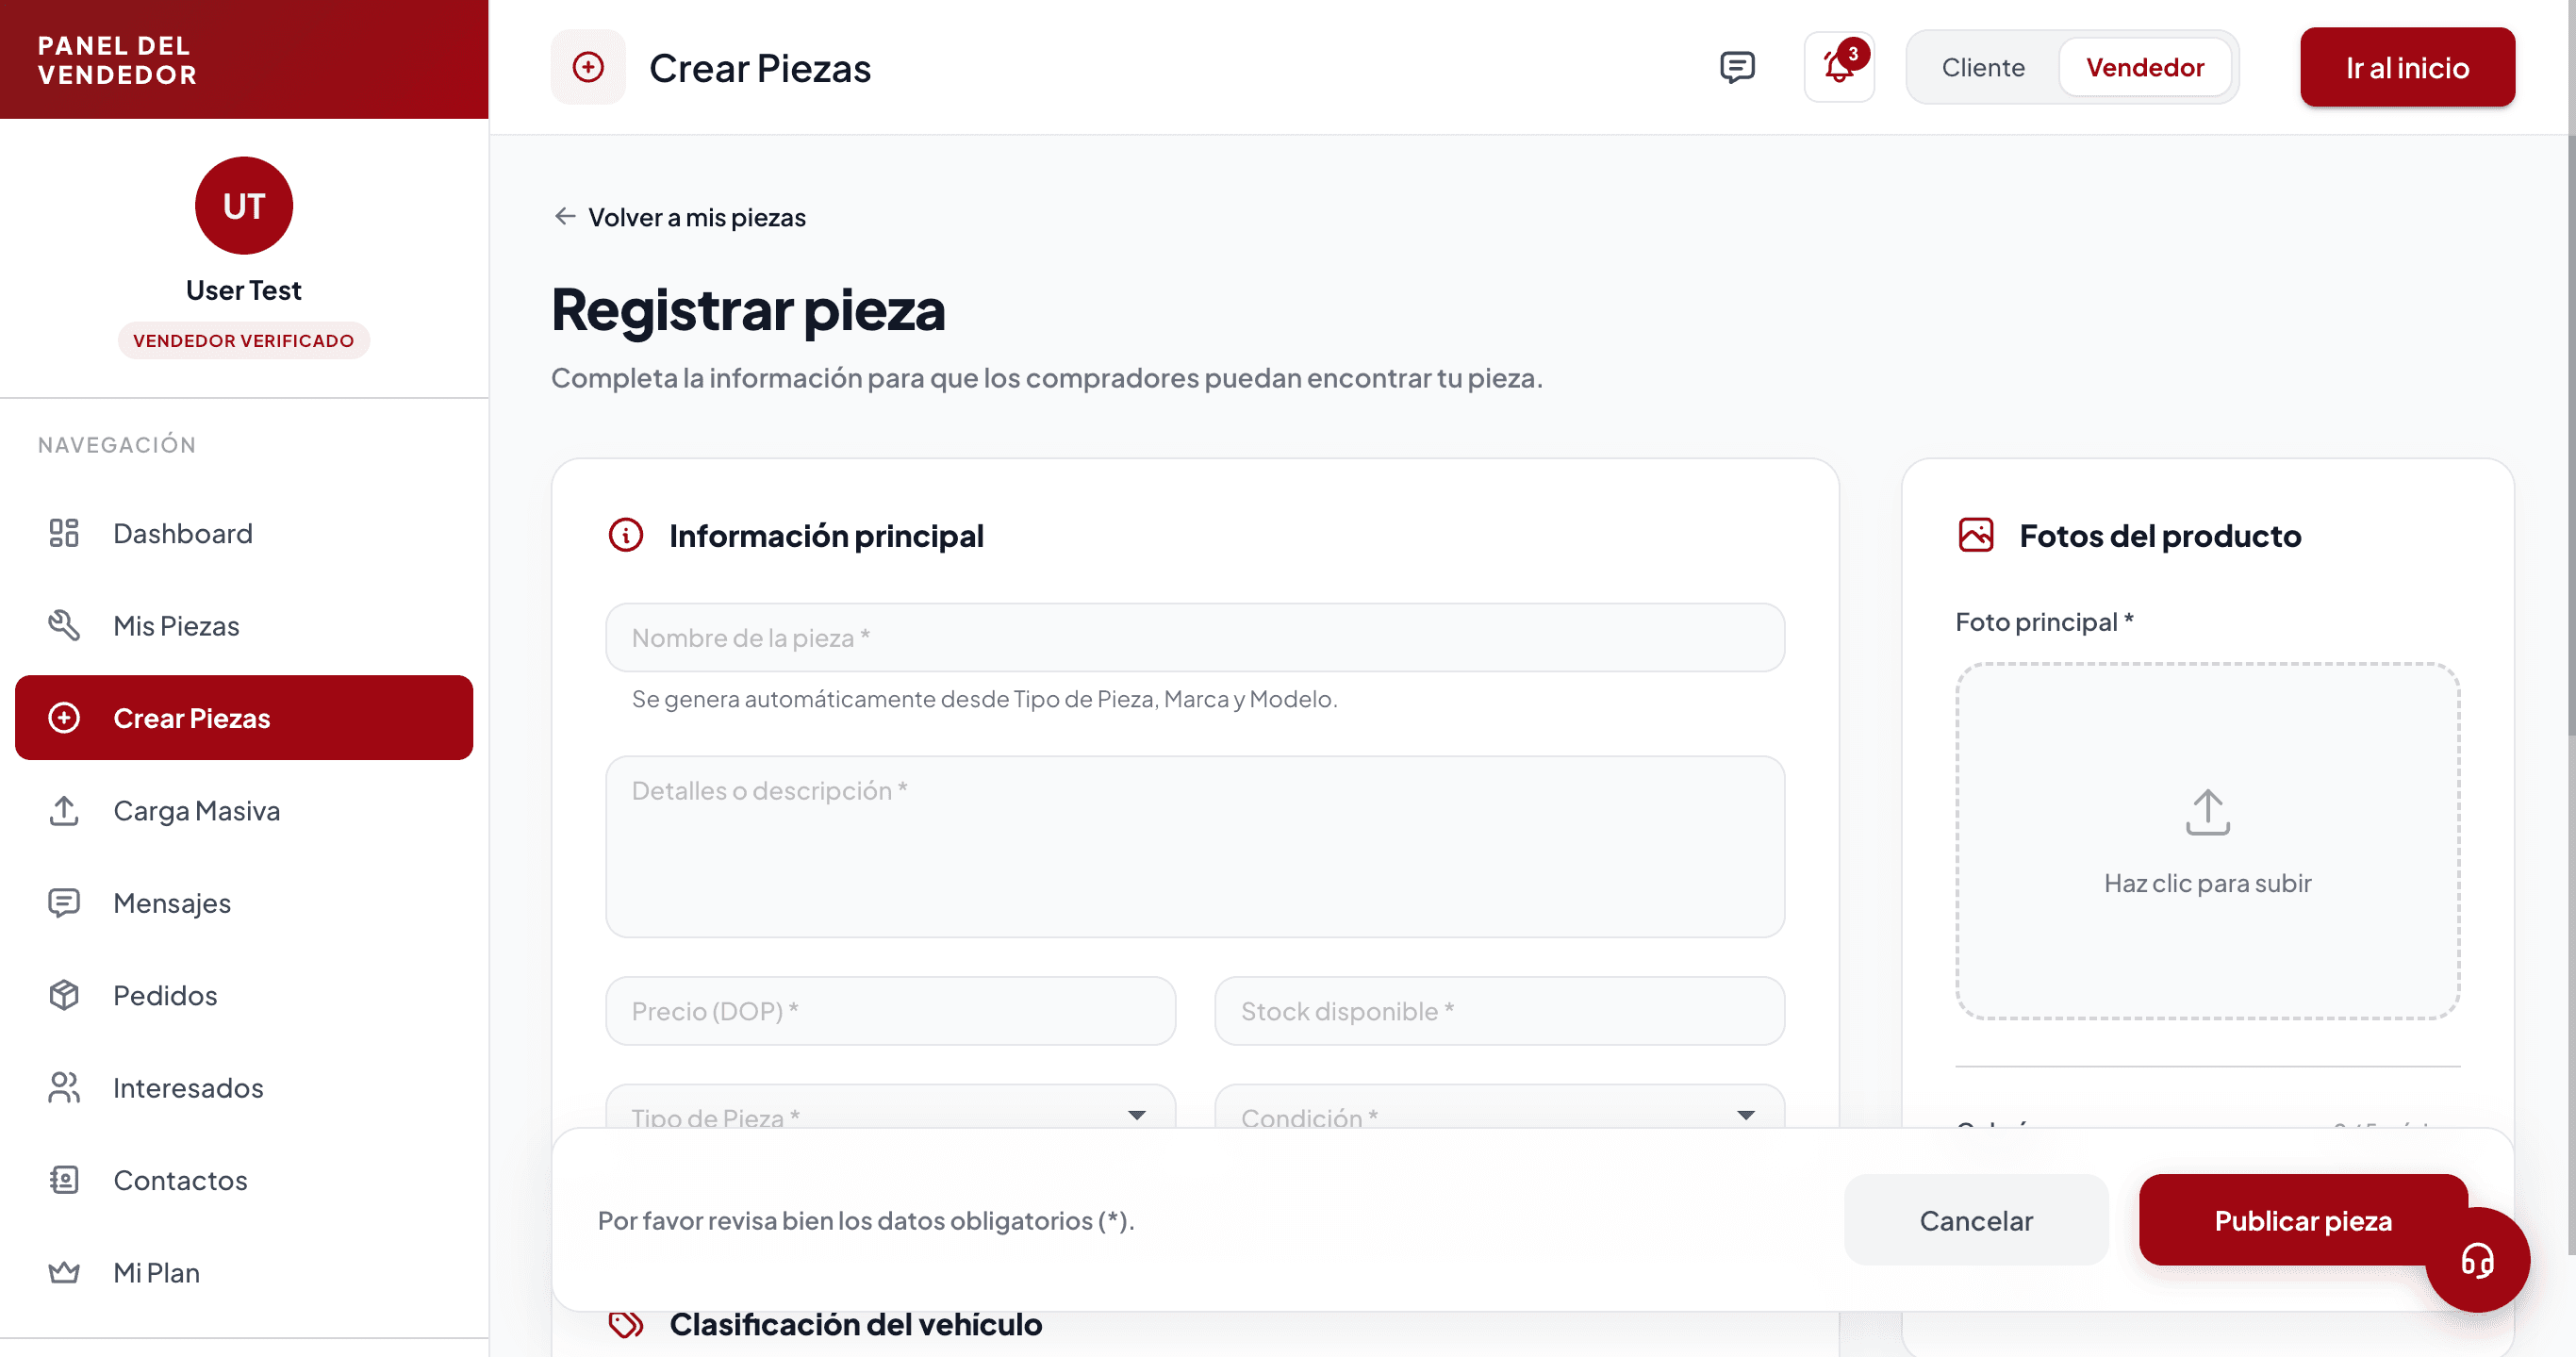2576x1357 pixels.
Task: Open the messages chat icon in header
Action: click(1737, 67)
